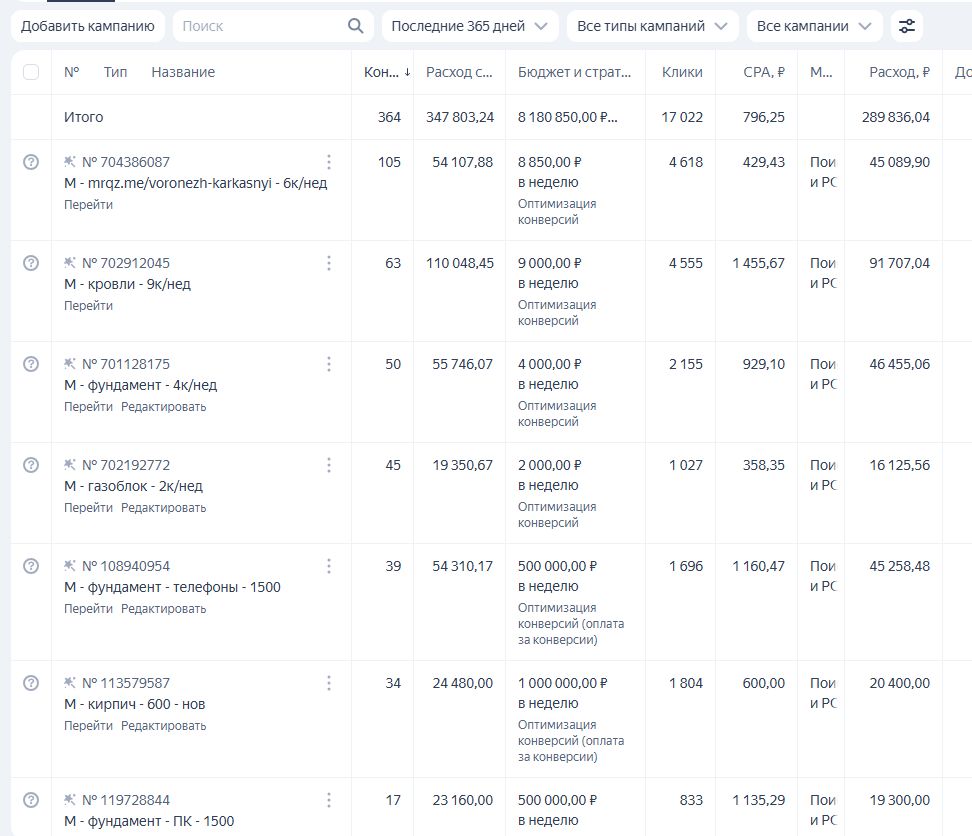
Task: Expand the 'Последние 365 дней' period dropdown
Action: pyautogui.click(x=469, y=26)
